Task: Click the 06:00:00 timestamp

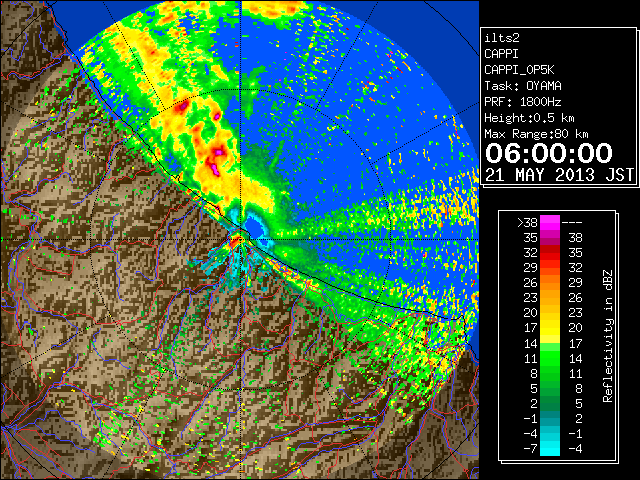Action: tap(548, 153)
